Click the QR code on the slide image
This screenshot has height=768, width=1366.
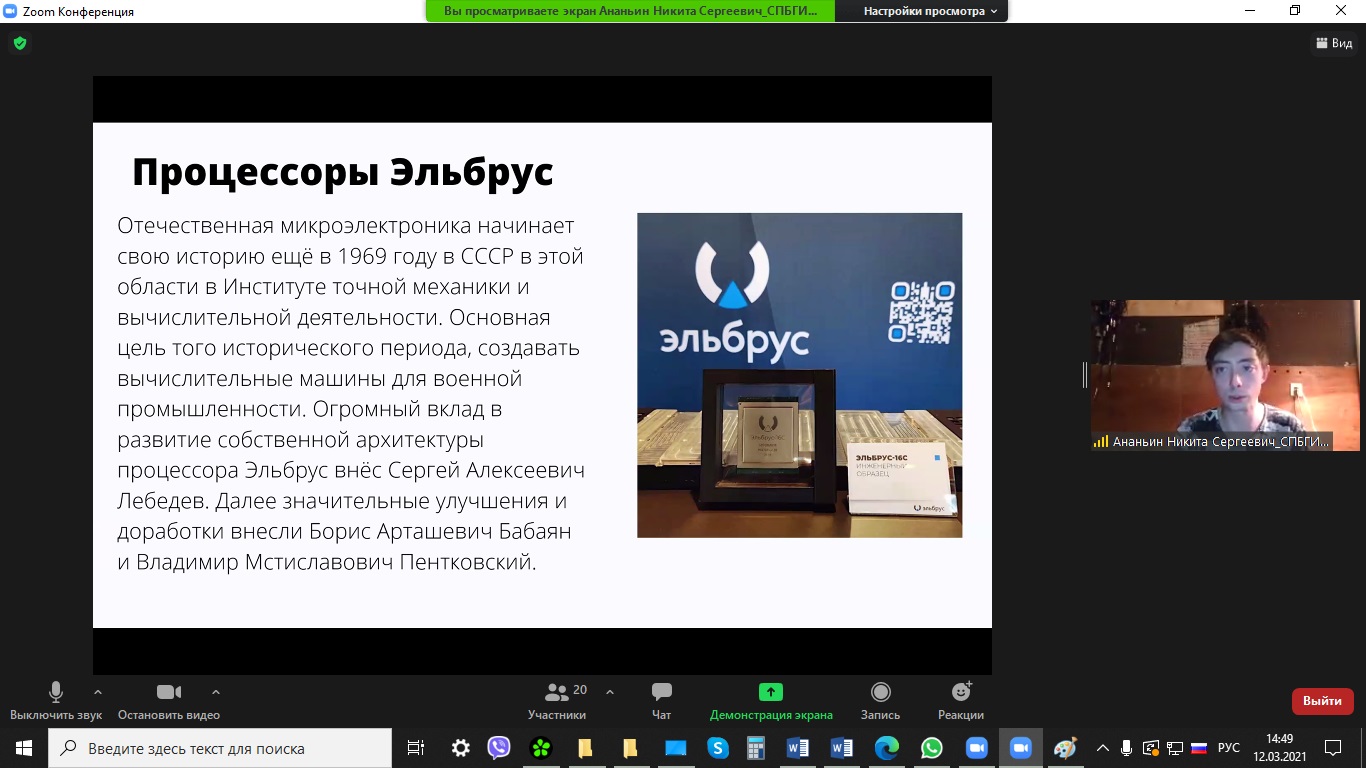point(921,313)
